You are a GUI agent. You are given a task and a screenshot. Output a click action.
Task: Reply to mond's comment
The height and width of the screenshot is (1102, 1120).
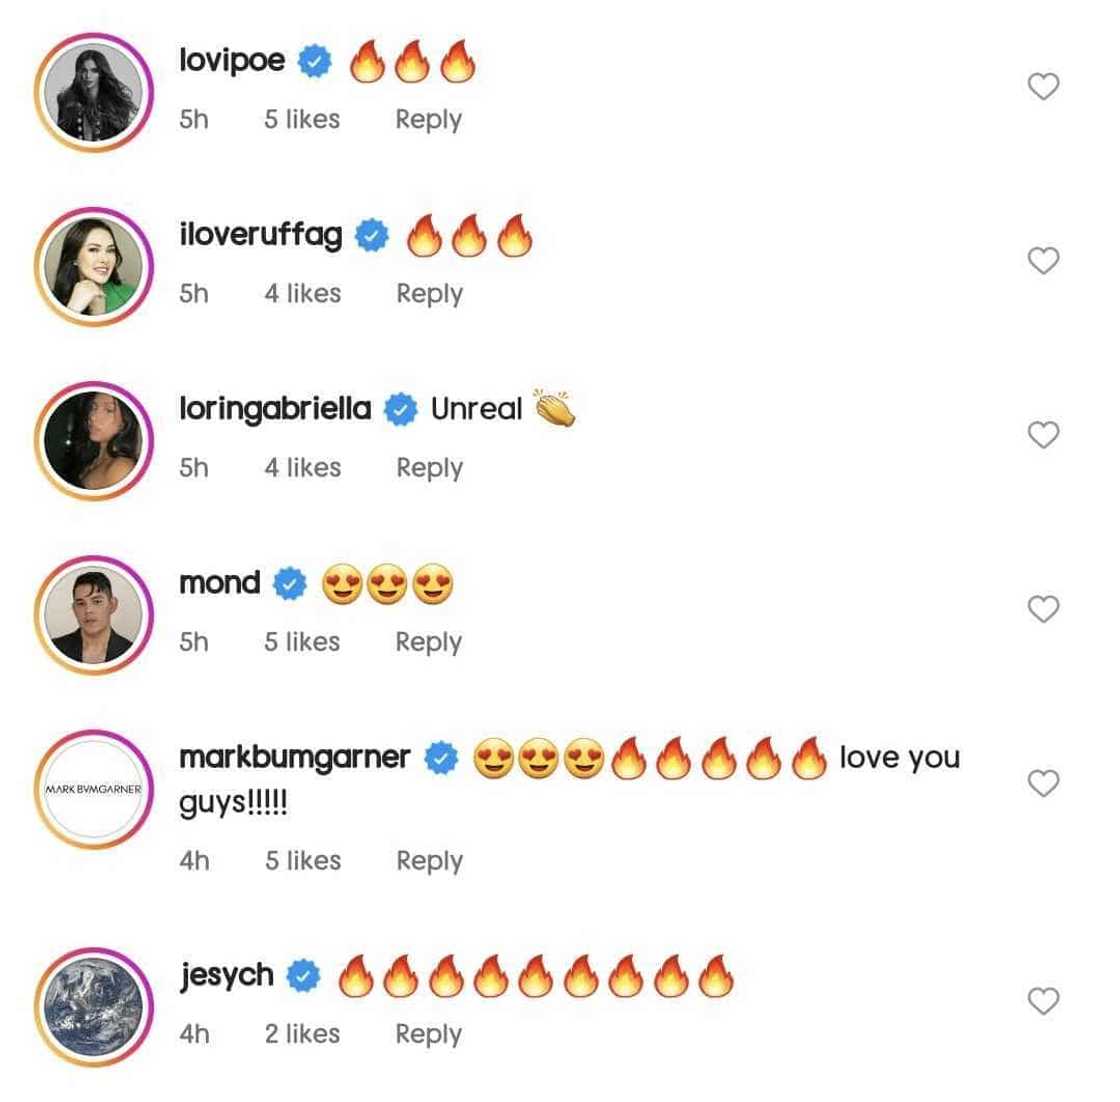click(x=428, y=641)
